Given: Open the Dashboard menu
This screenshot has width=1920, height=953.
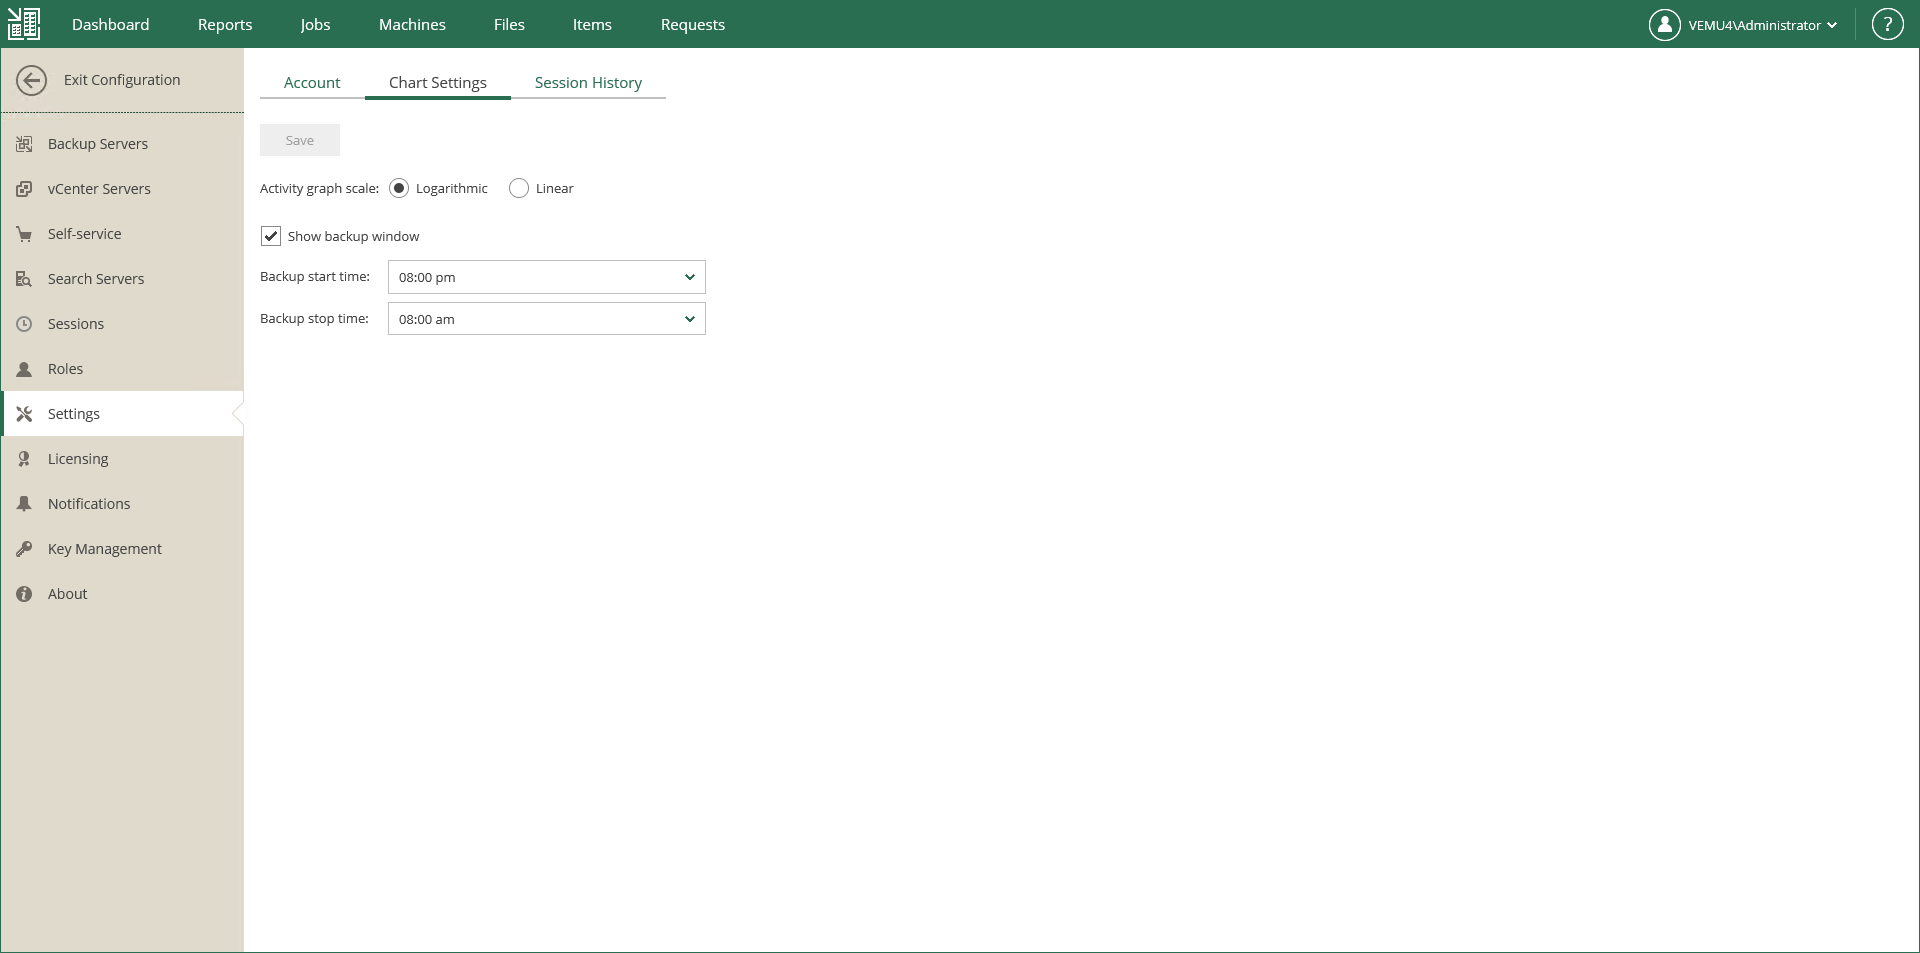Looking at the screenshot, I should (x=110, y=24).
